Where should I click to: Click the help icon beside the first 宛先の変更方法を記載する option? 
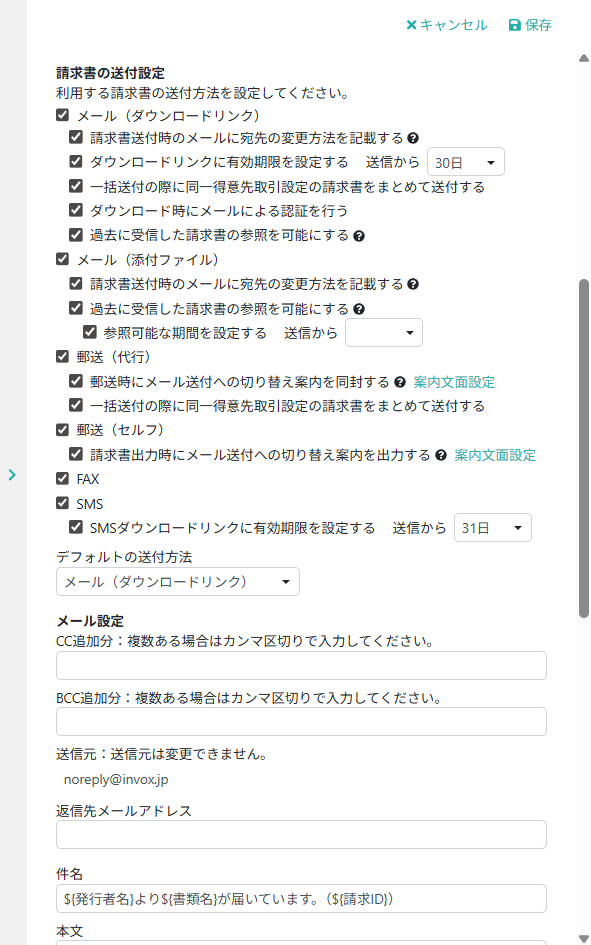pyautogui.click(x=413, y=138)
